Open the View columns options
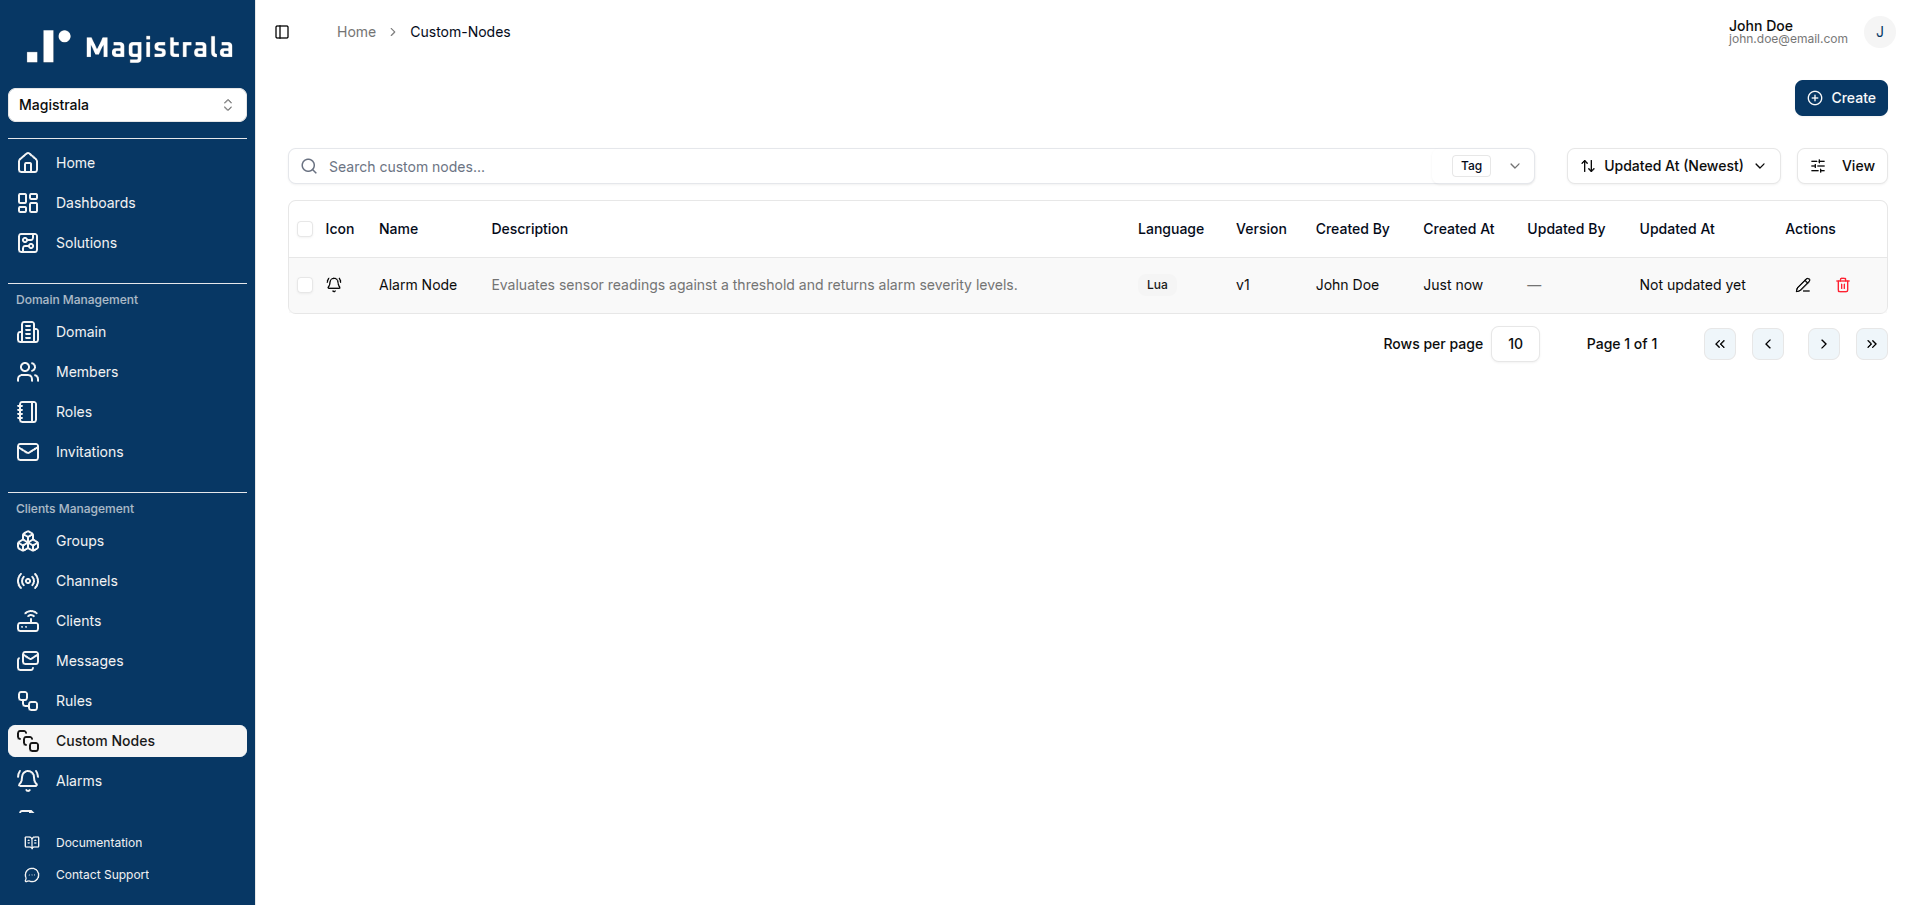Viewport: 1920px width, 905px height. [x=1842, y=166]
